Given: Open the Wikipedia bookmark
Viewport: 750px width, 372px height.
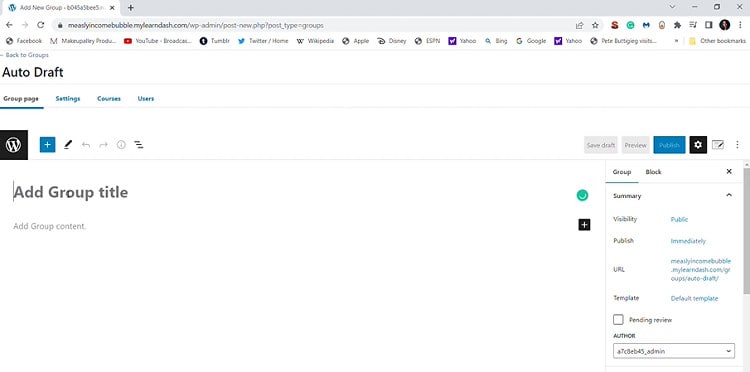Looking at the screenshot, I should [315, 41].
